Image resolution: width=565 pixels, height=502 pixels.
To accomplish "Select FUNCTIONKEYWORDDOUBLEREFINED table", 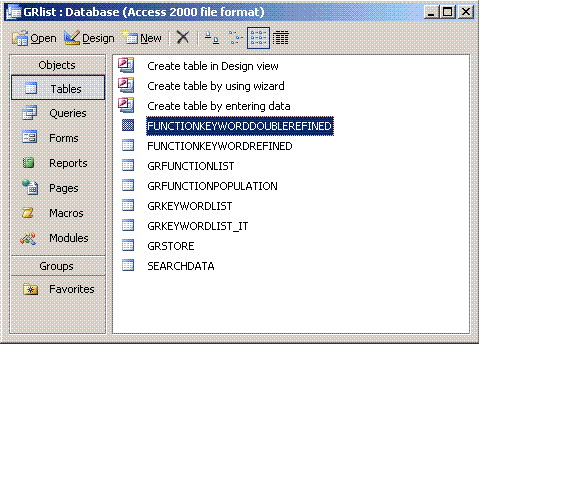I will [240, 126].
